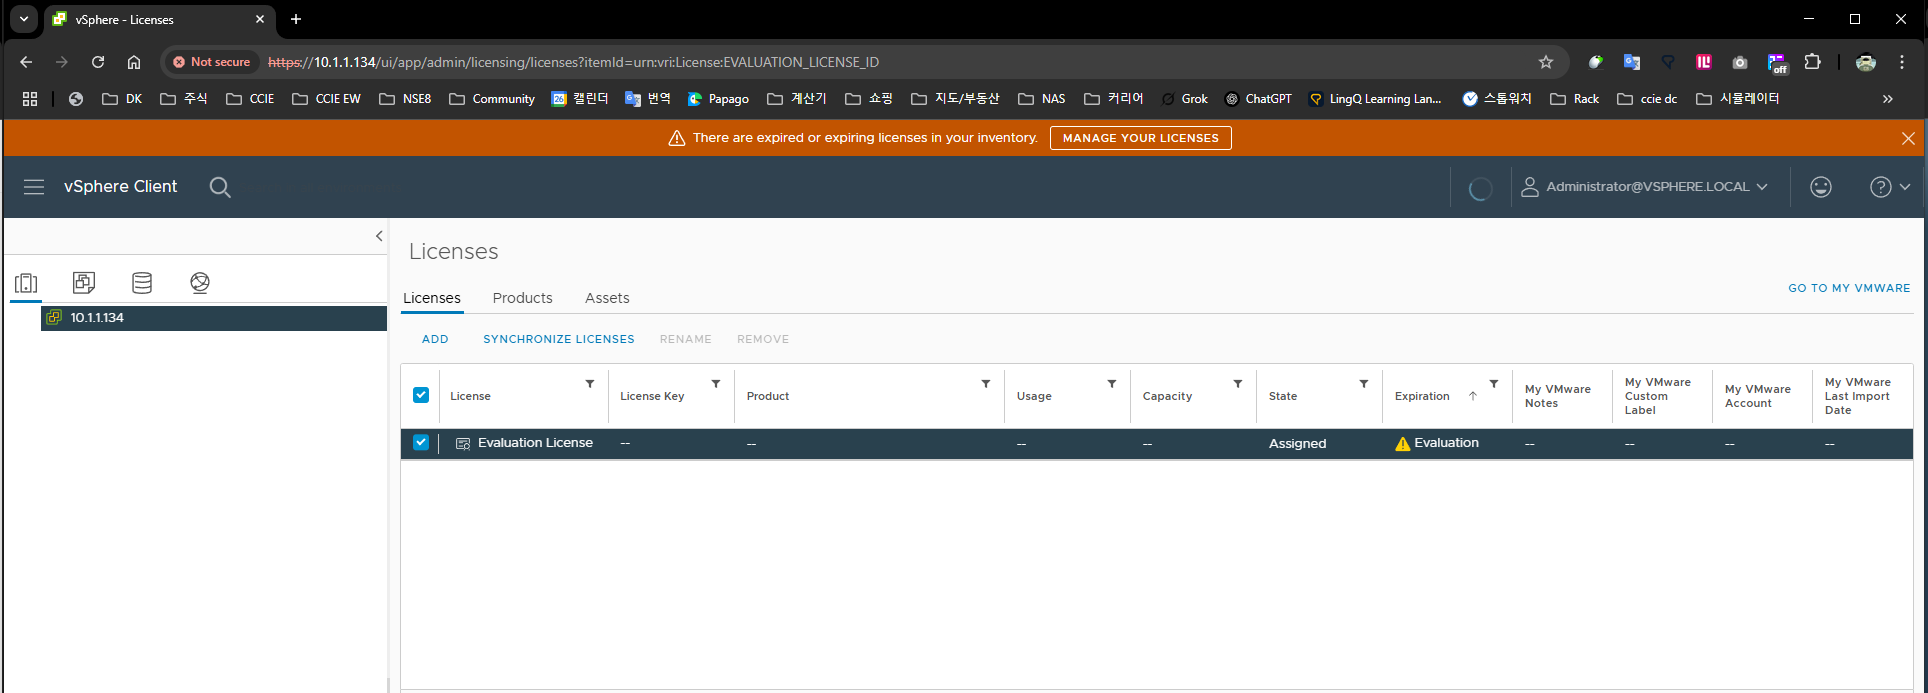The image size is (1928, 693).
Task: Open the browser home page
Action: click(134, 62)
